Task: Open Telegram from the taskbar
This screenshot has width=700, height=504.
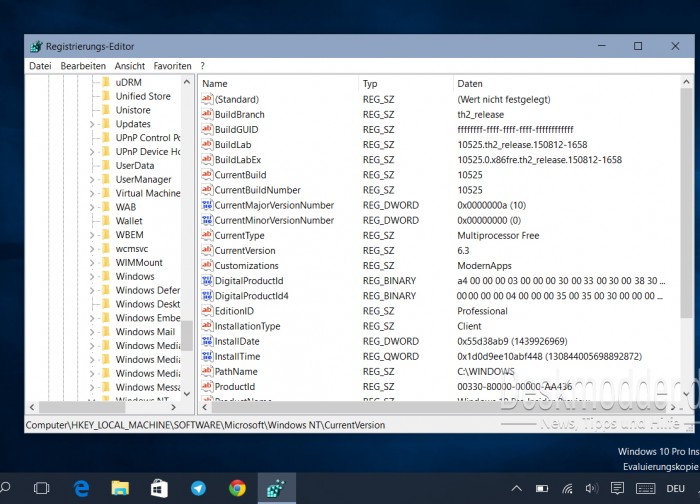Action: (198, 488)
